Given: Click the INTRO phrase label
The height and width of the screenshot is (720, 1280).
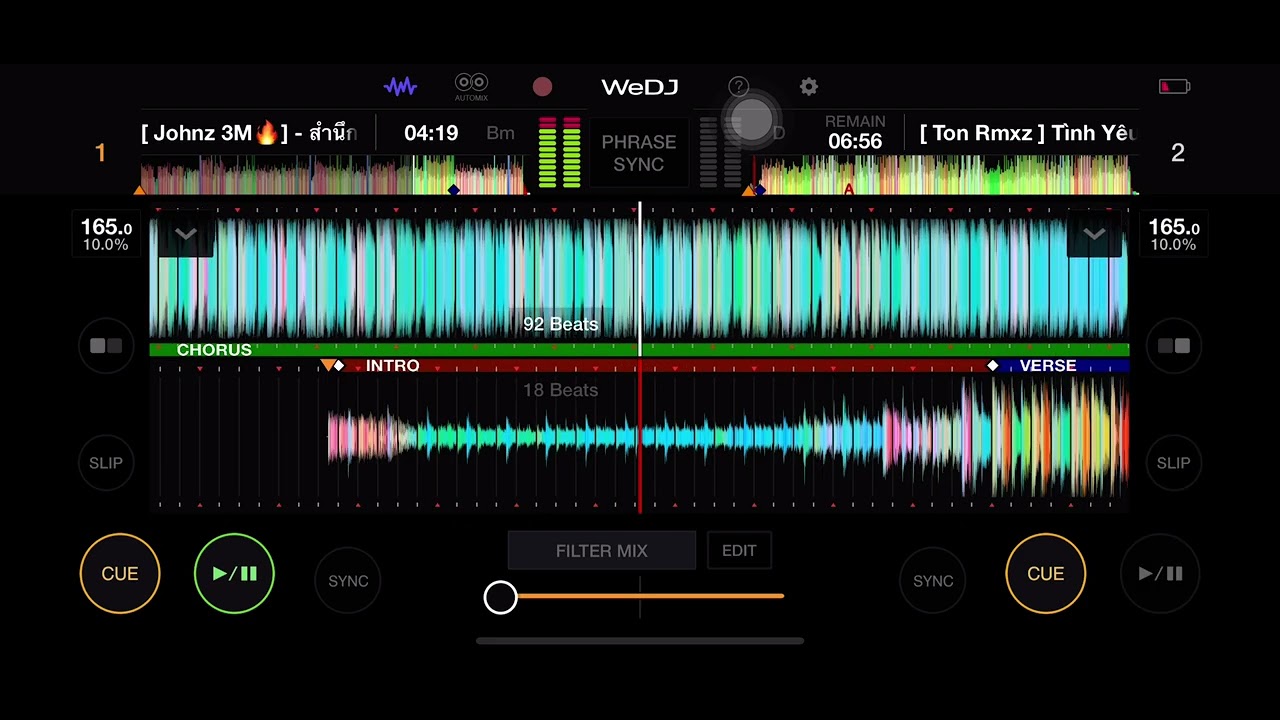Looking at the screenshot, I should tap(392, 366).
